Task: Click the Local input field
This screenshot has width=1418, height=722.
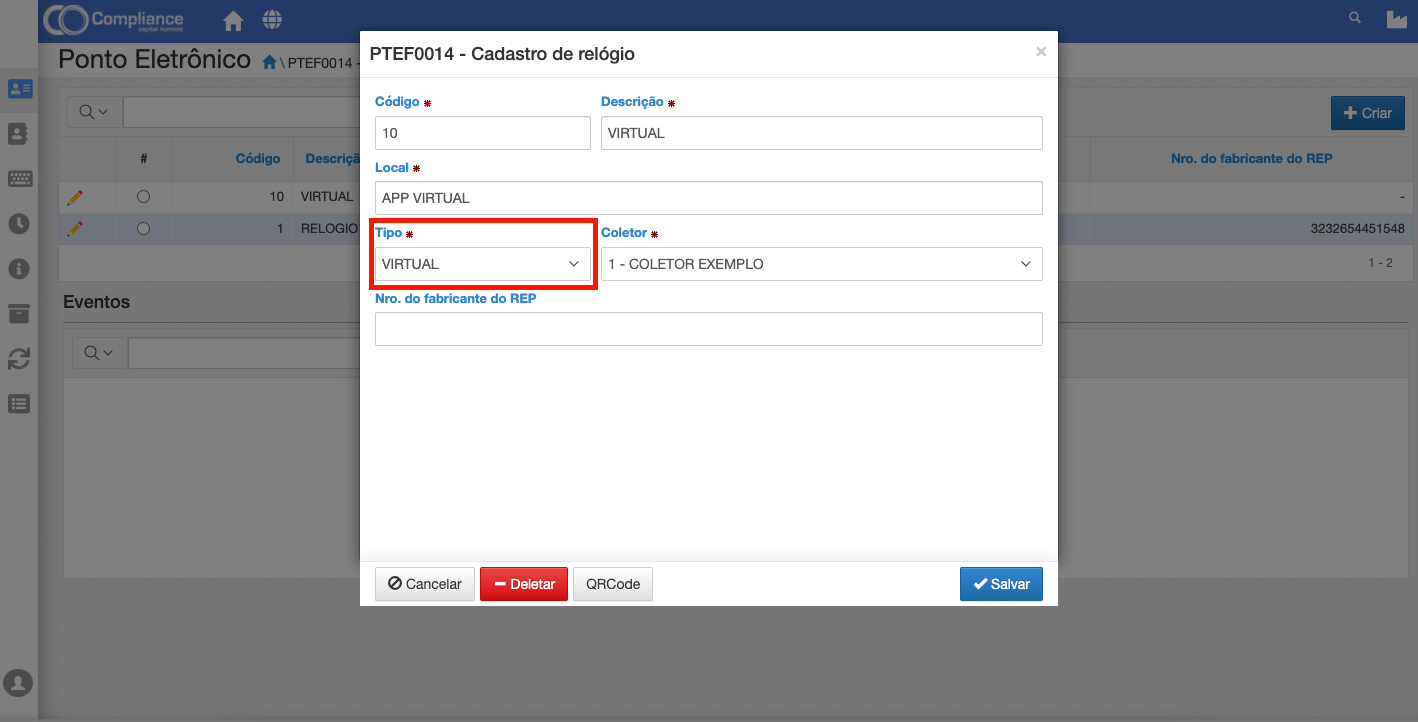Action: click(x=709, y=198)
